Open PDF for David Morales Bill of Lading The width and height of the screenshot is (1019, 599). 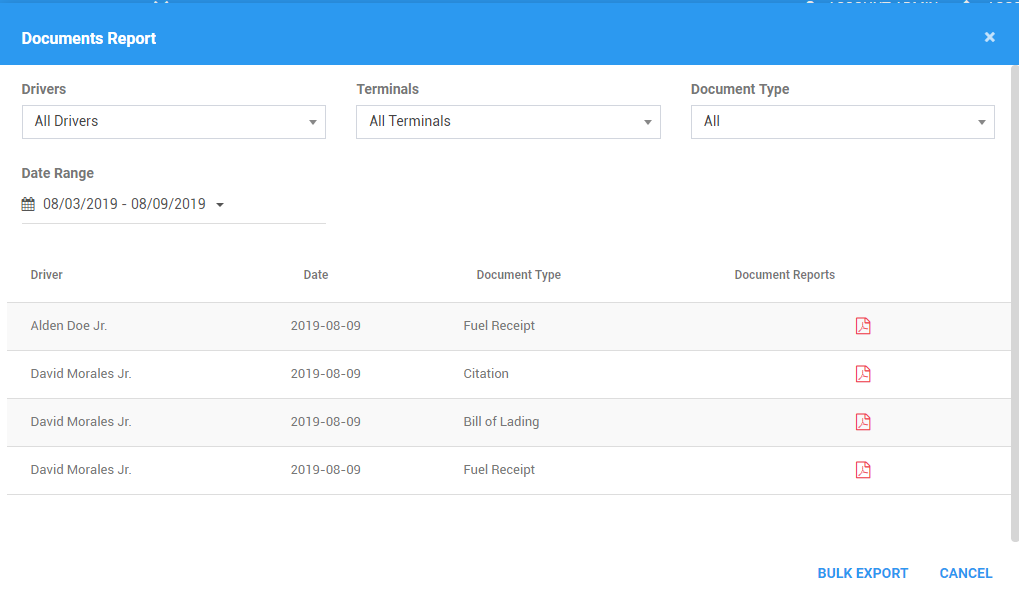click(x=863, y=422)
